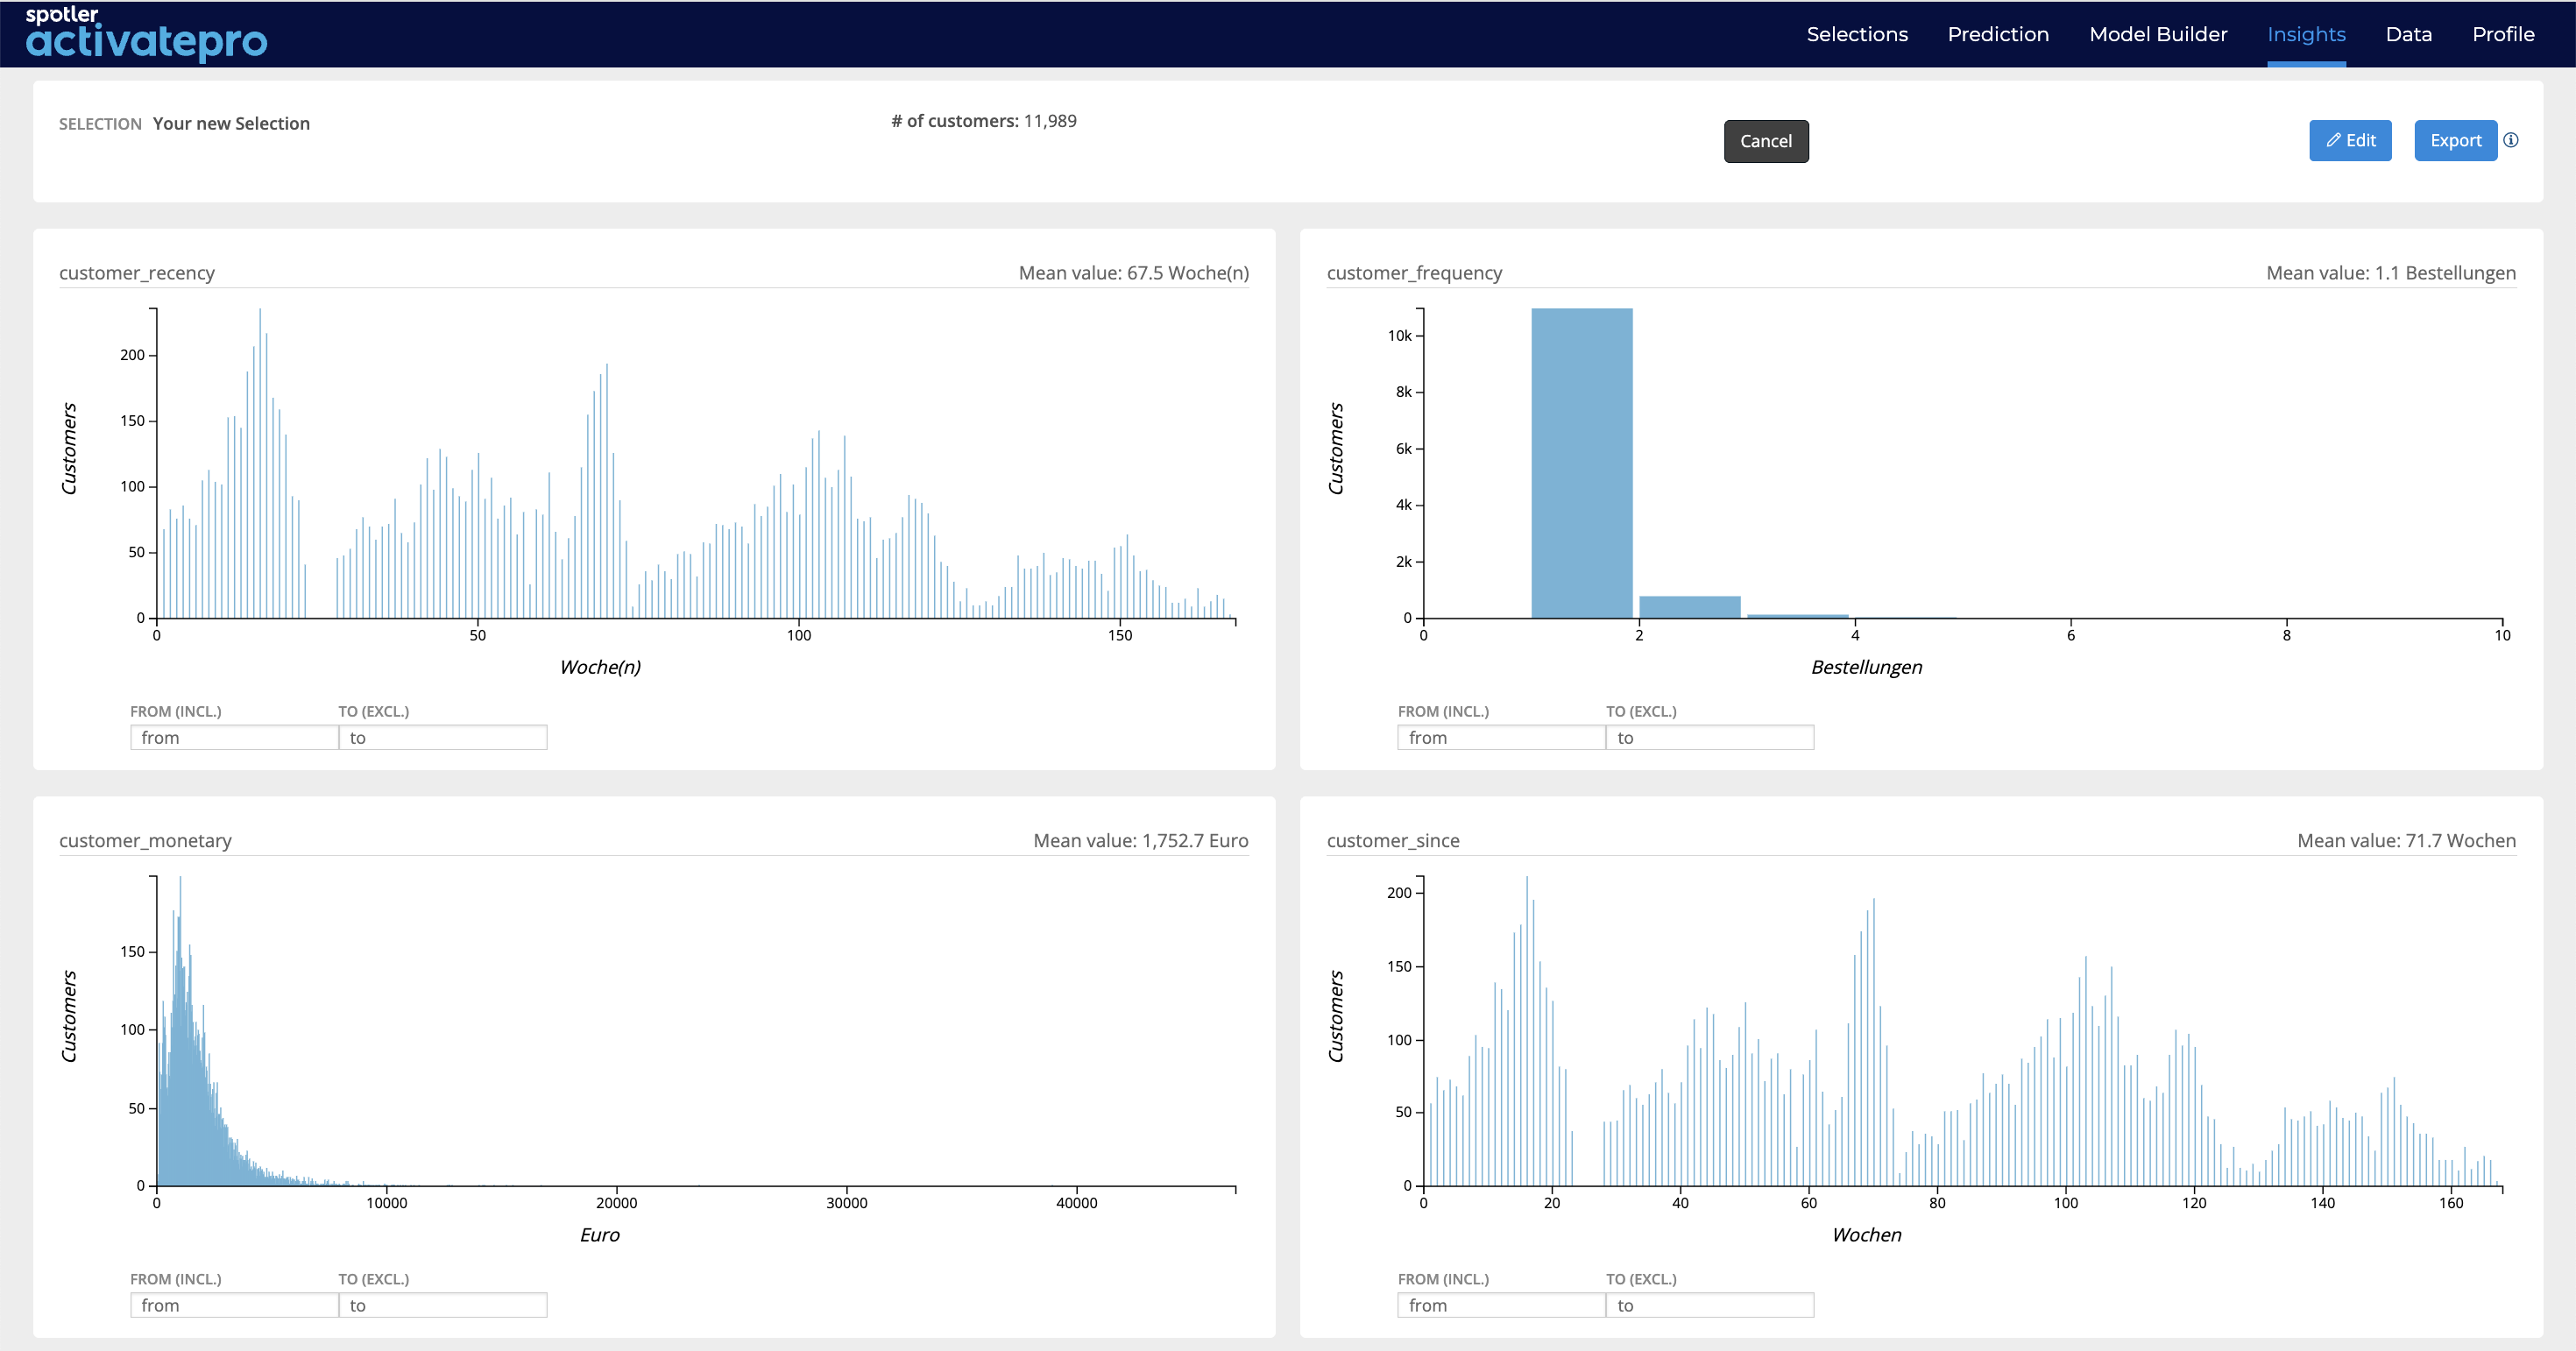Click 'Mean value: 67.5 Woche(n)' text
Image resolution: width=2576 pixels, height=1351 pixels.
pos(1134,273)
